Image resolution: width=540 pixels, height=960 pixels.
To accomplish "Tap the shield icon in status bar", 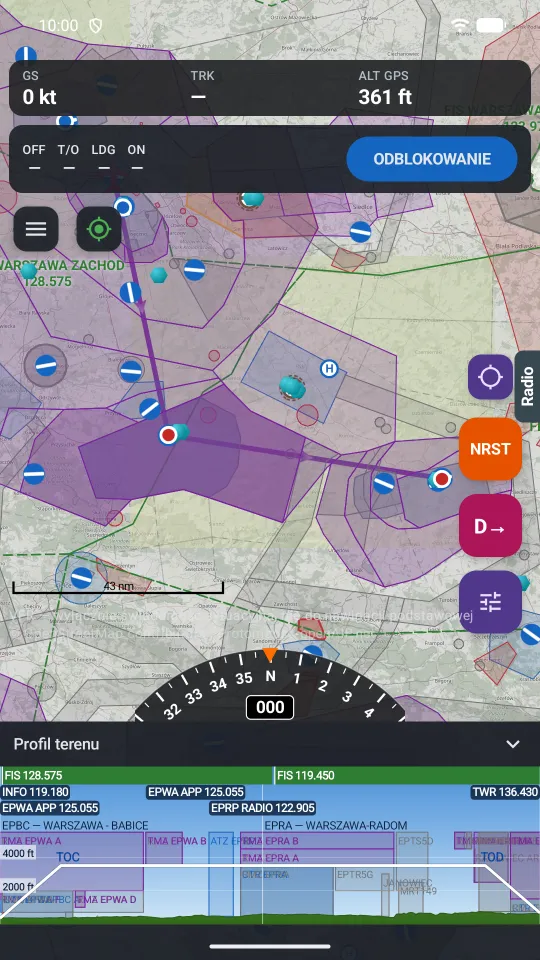I will click(x=95, y=25).
